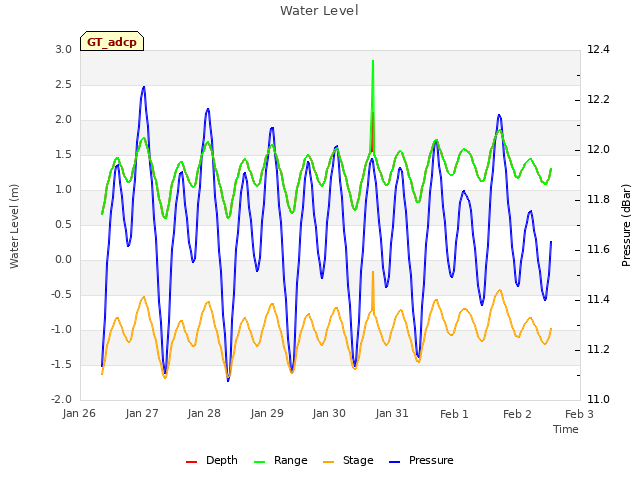
Task: Toggle the Range series legend entry
Action: (280, 460)
